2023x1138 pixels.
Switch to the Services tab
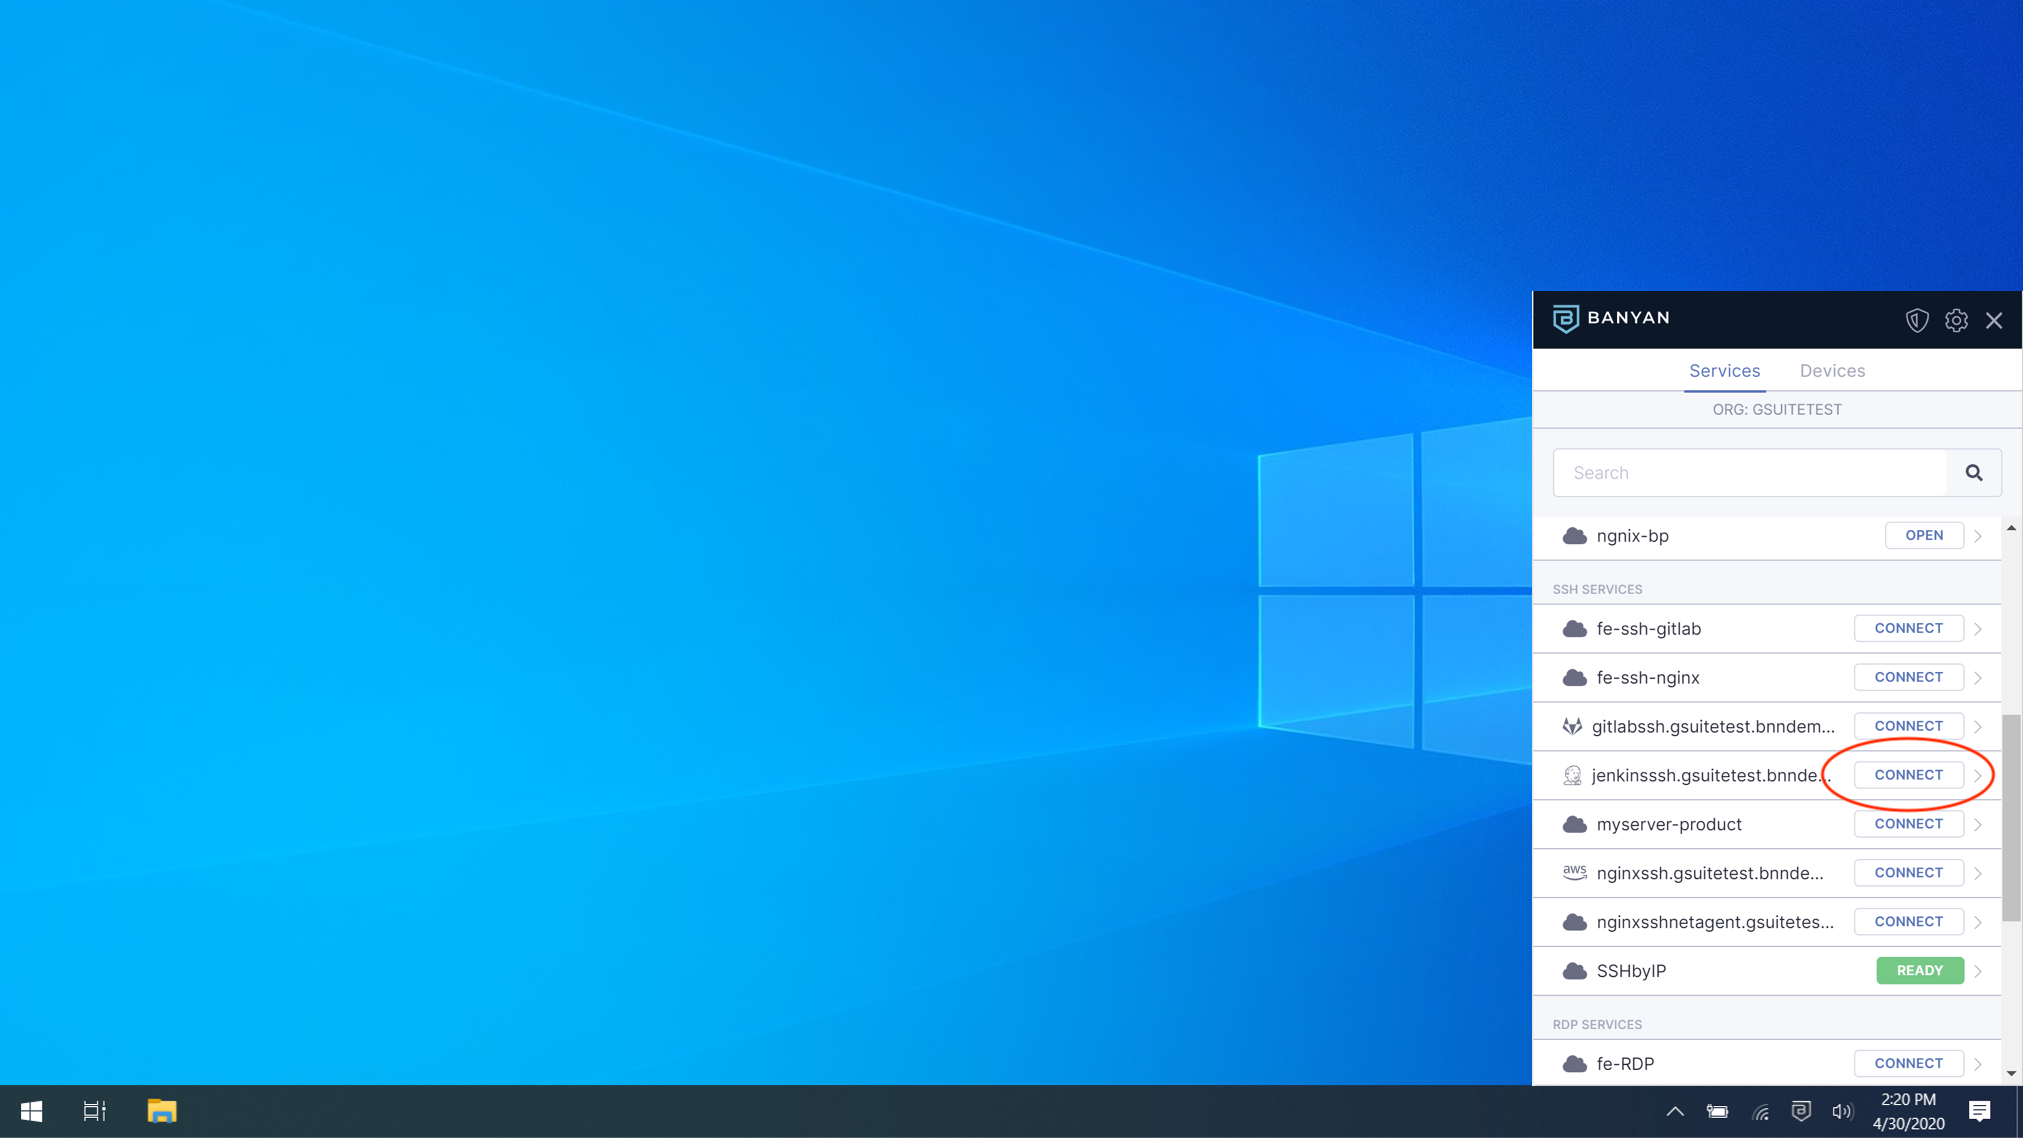[x=1724, y=371]
